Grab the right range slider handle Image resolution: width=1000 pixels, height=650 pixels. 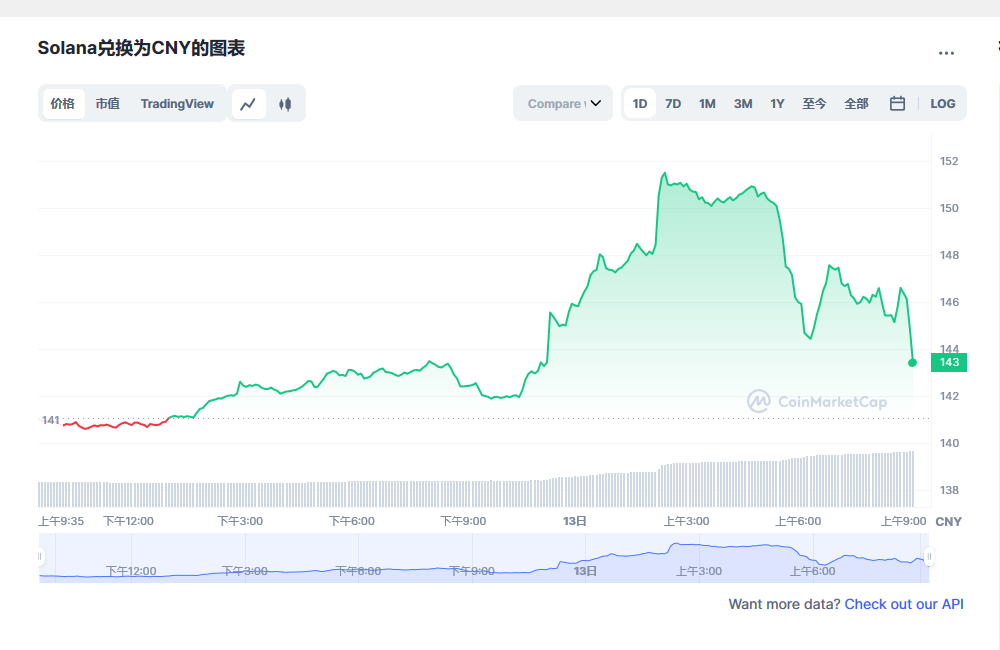[929, 556]
